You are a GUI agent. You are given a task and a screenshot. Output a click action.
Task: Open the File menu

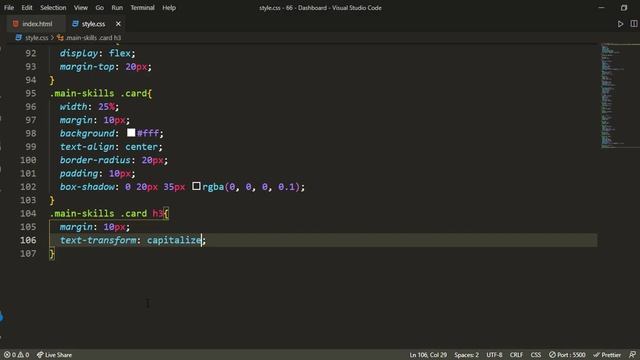coord(9,8)
